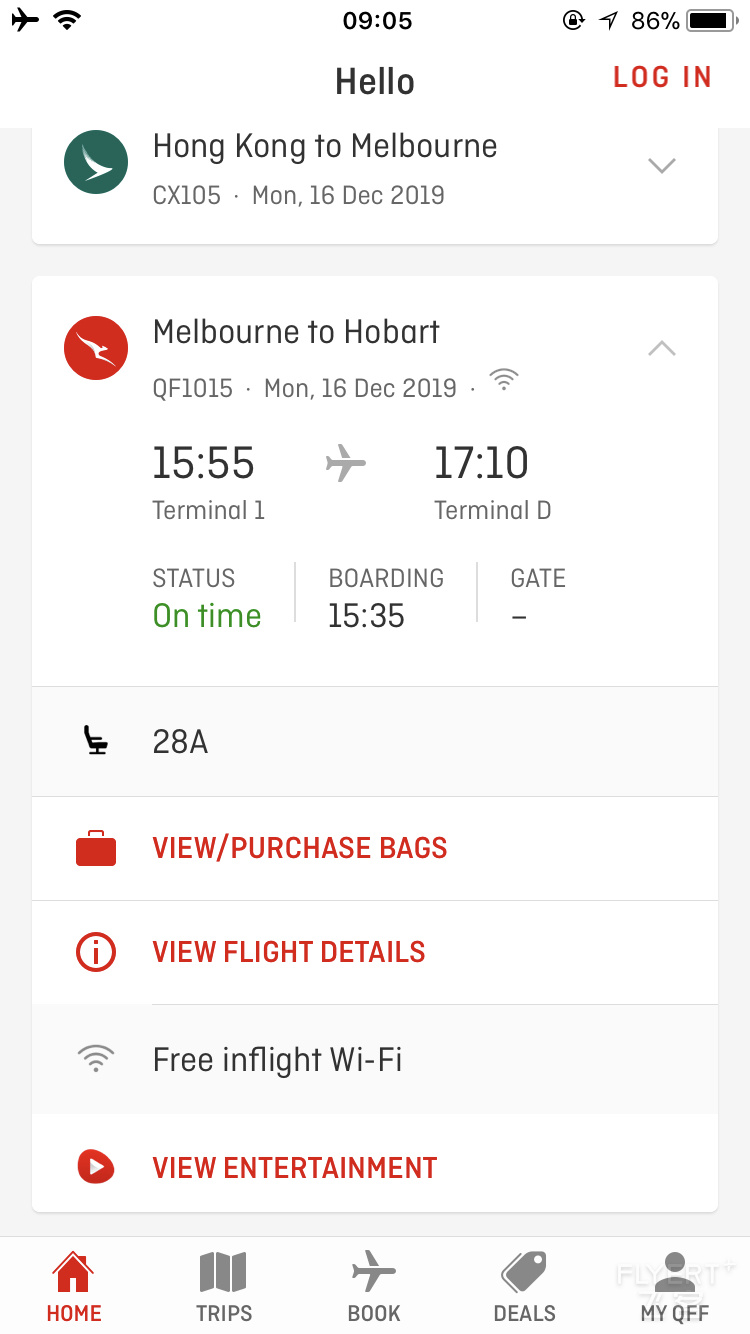This screenshot has height=1334, width=750.
Task: Open the Home tab
Action: click(75, 1286)
